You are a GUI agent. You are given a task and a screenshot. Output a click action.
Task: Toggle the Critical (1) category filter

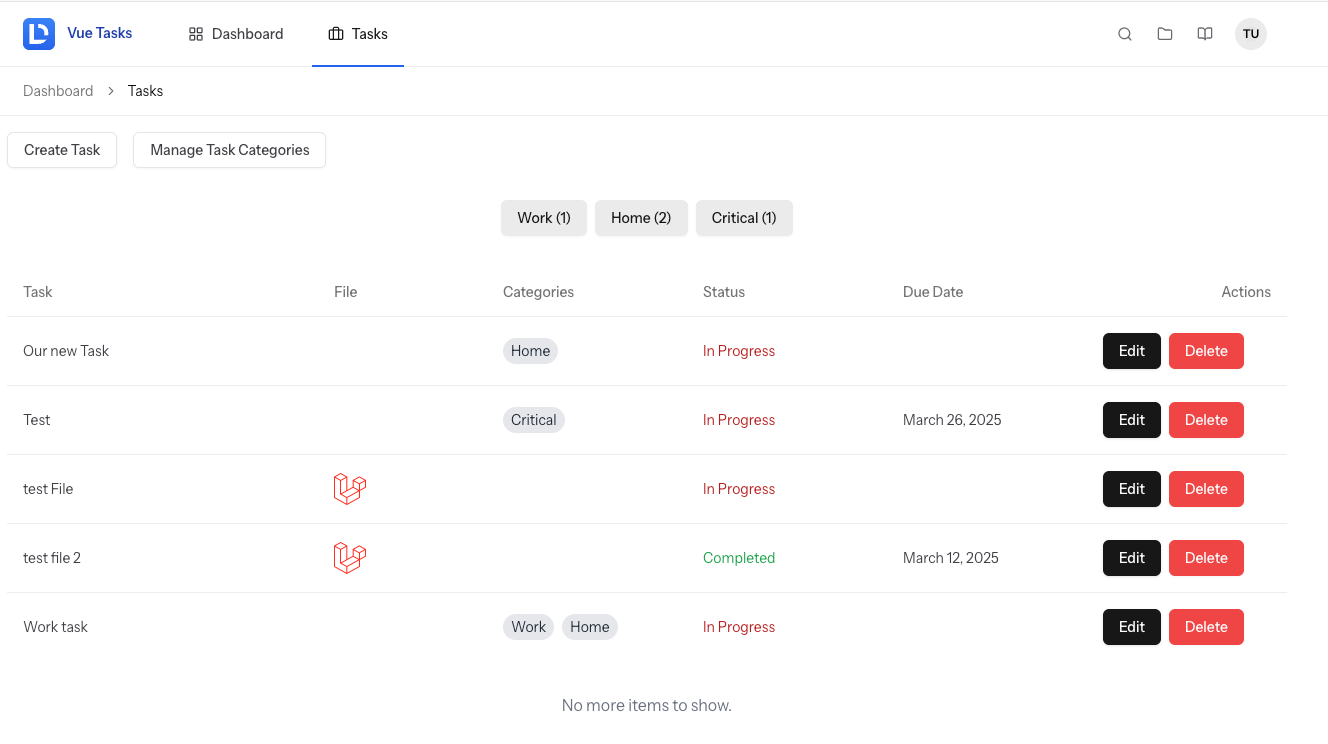pos(744,218)
